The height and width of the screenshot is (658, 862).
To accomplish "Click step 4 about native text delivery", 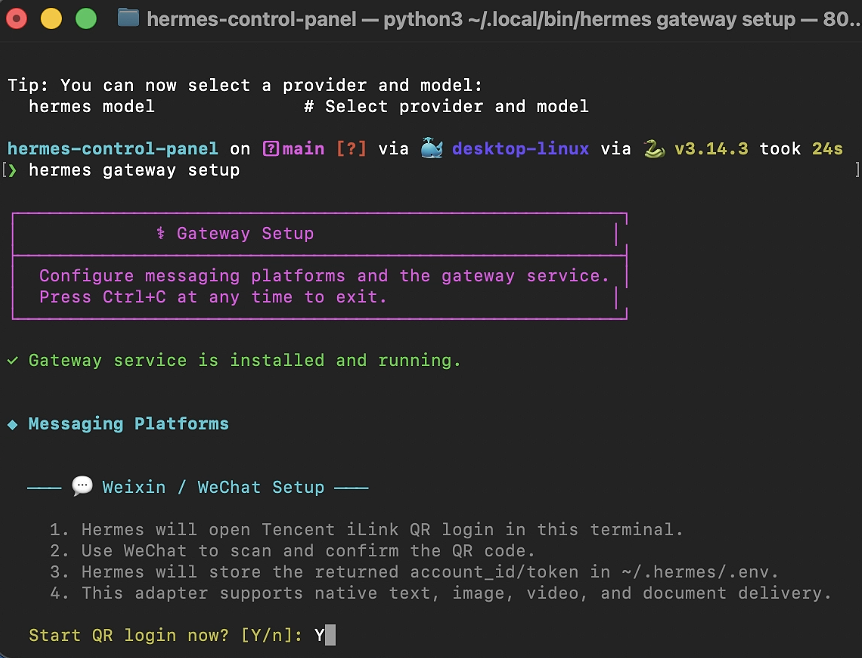I will 440,593.
